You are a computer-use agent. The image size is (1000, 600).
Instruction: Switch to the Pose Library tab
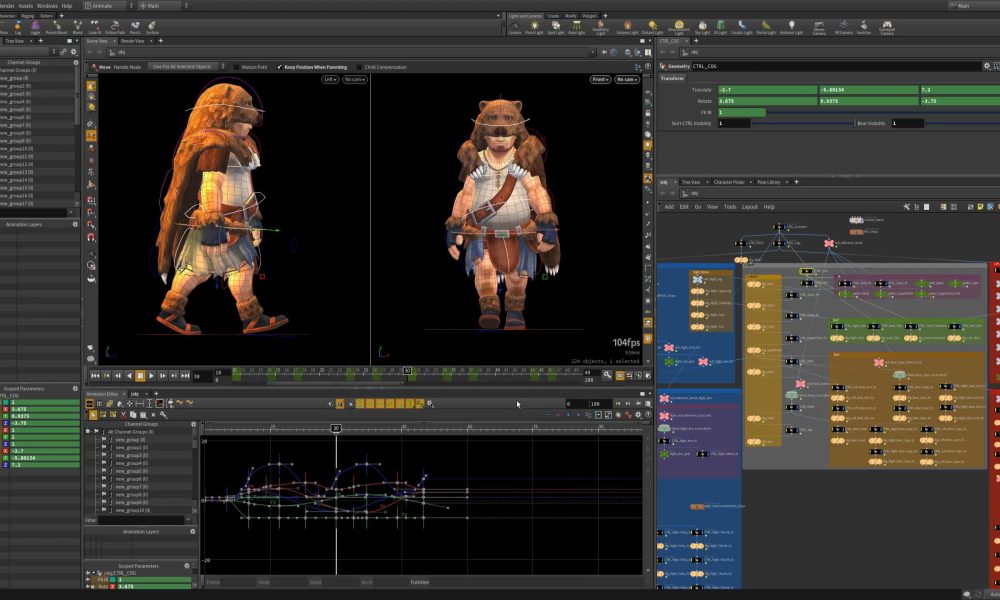(x=768, y=182)
